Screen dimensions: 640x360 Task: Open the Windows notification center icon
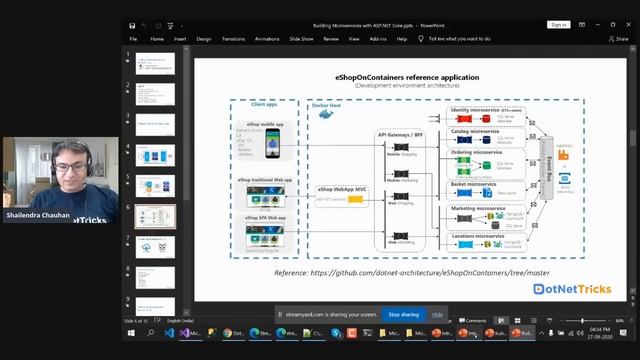click(623, 333)
